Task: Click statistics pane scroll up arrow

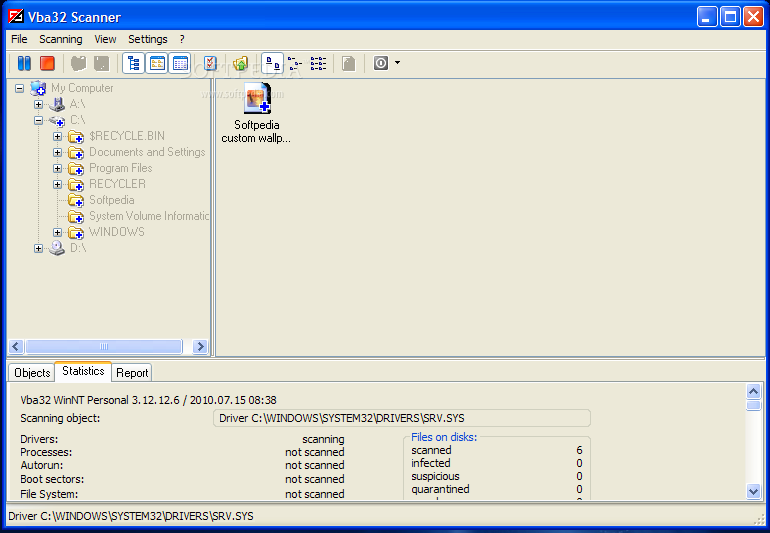Action: [x=754, y=391]
